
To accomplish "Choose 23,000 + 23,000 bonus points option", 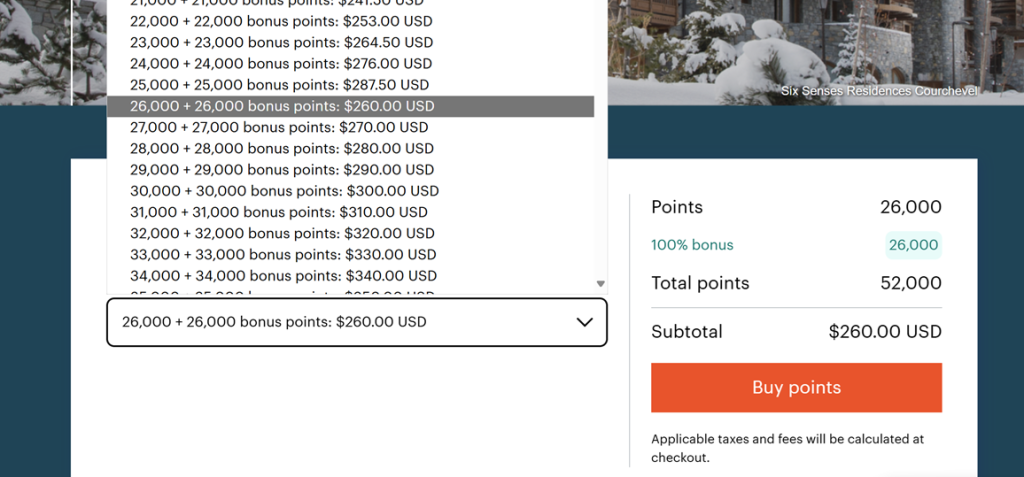I will [281, 43].
